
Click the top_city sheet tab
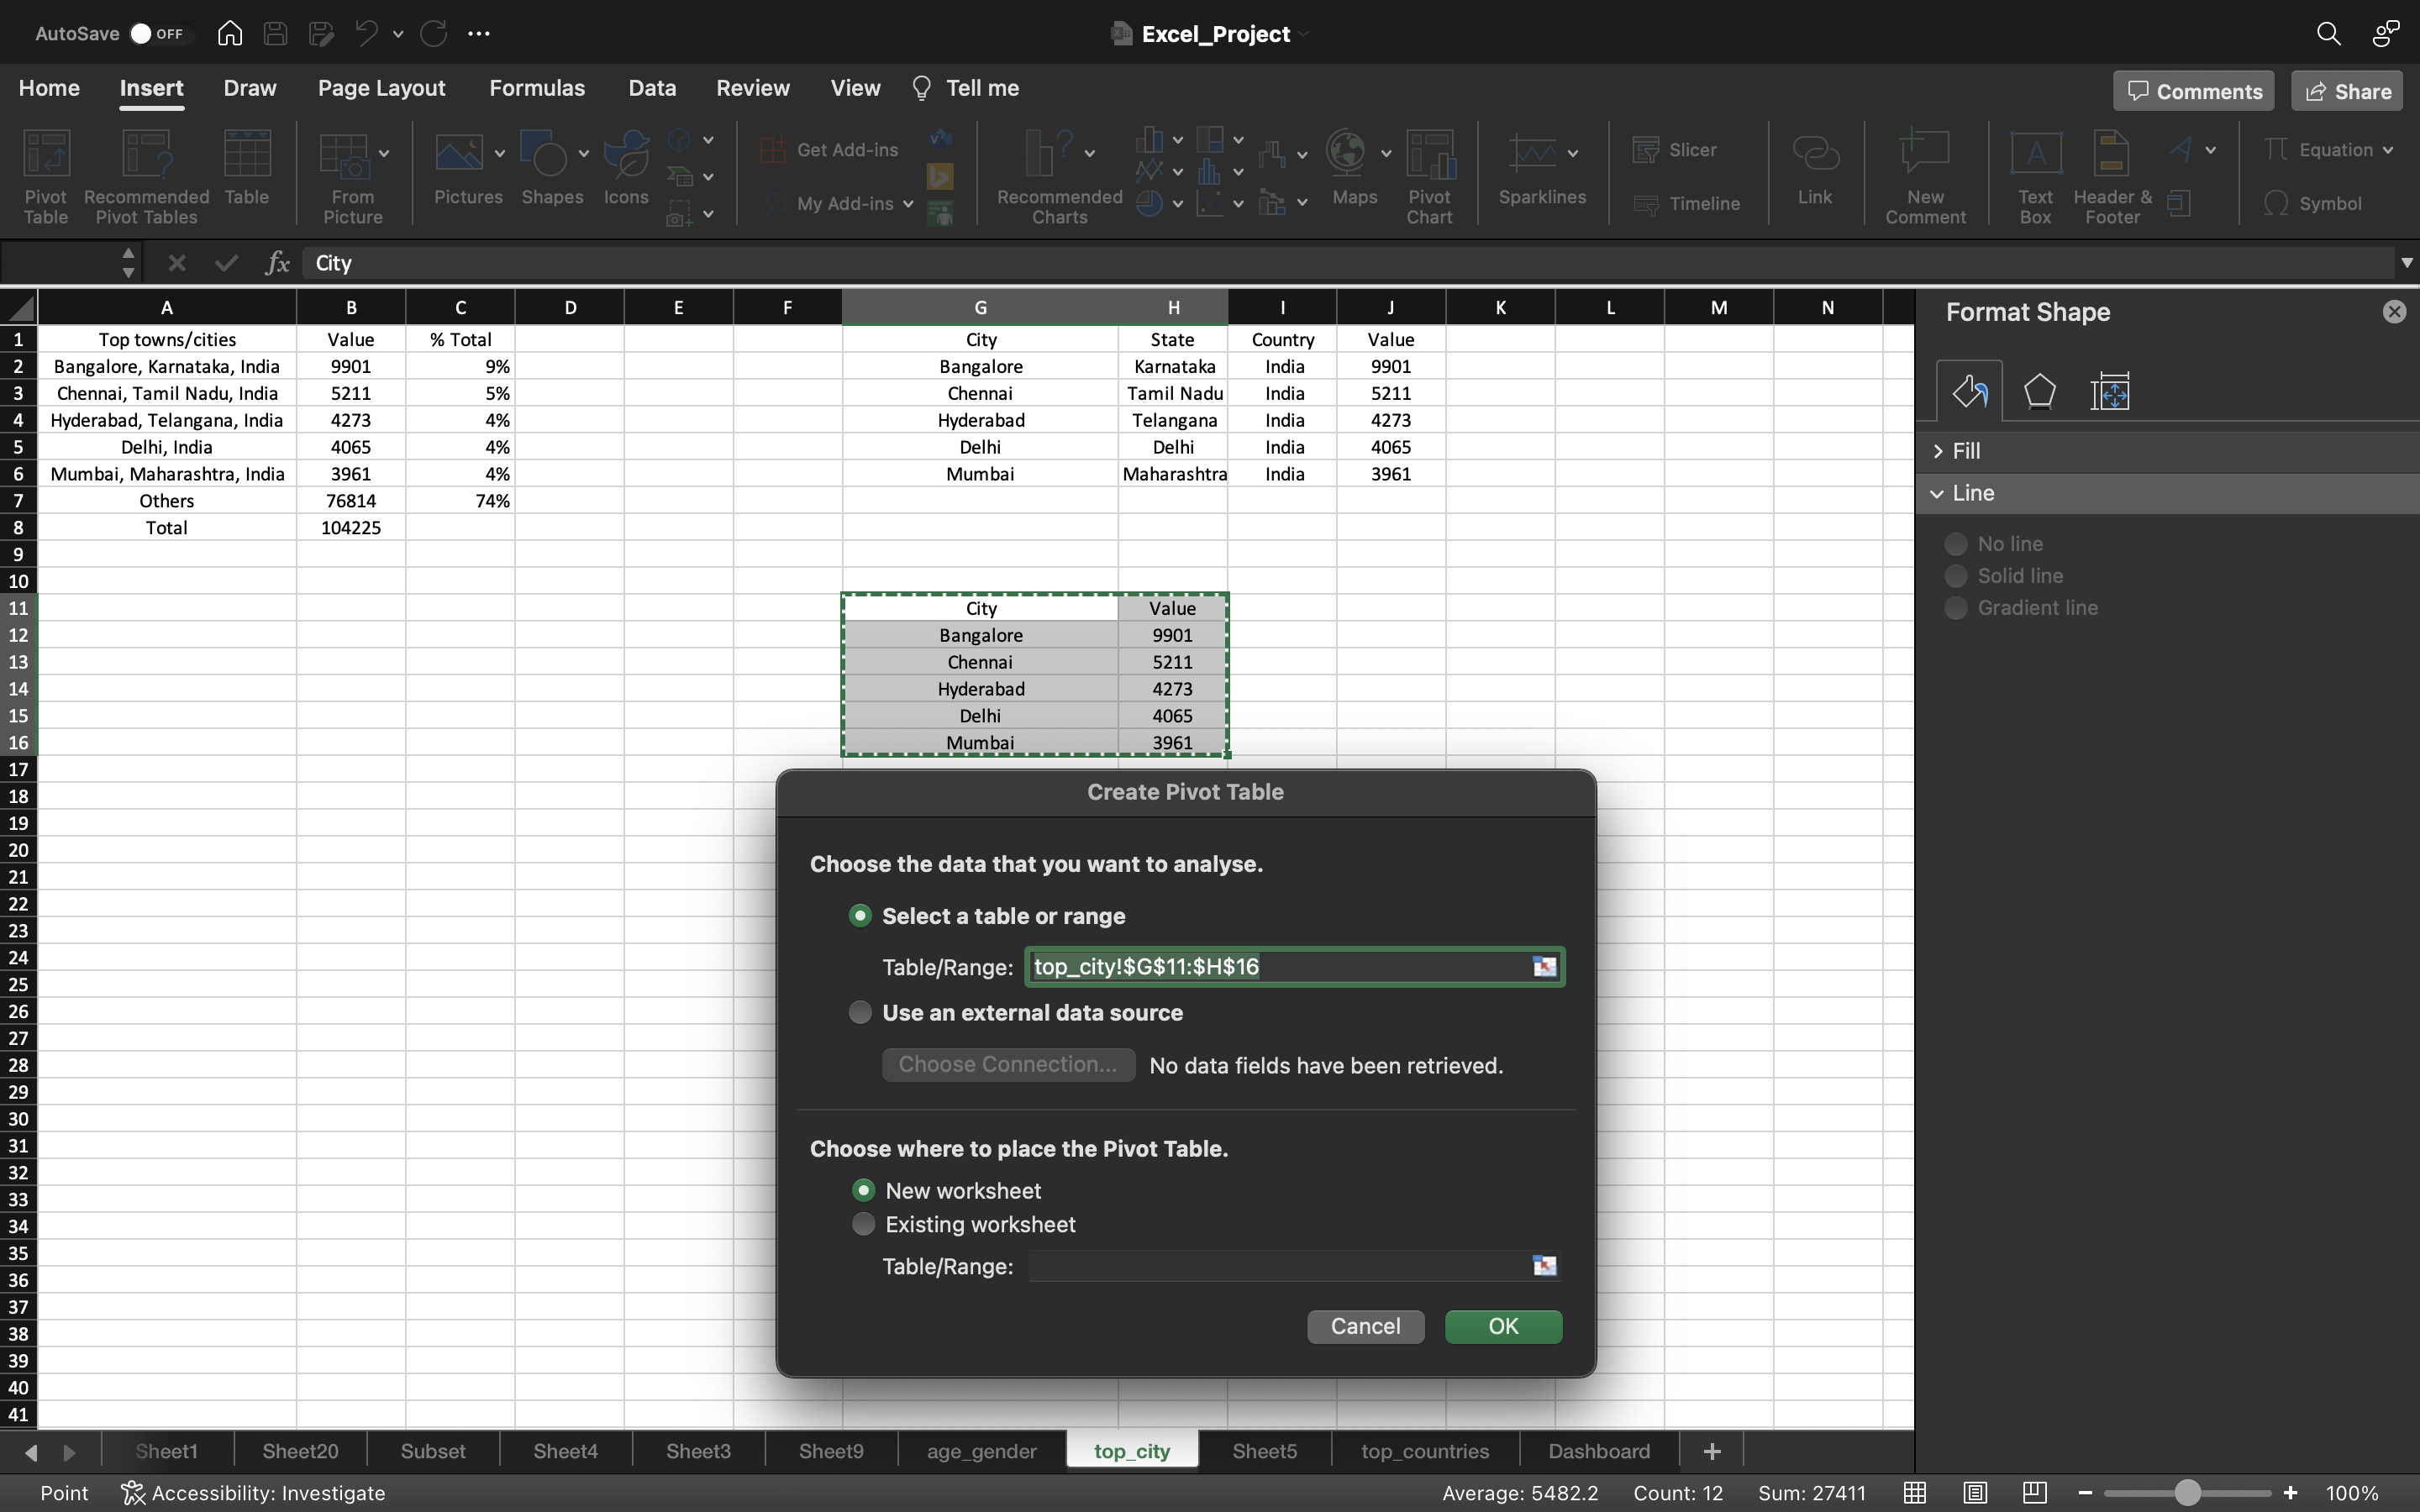coord(1133,1449)
